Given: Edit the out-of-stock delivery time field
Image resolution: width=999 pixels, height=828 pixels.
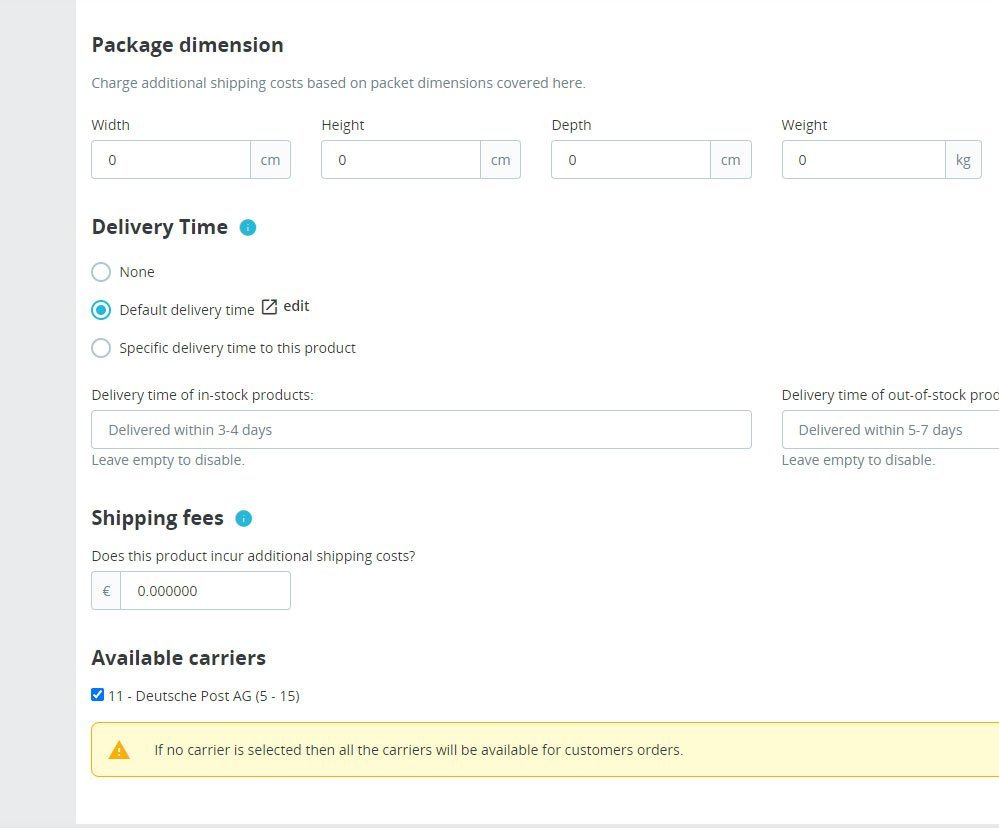Looking at the screenshot, I should pos(890,430).
